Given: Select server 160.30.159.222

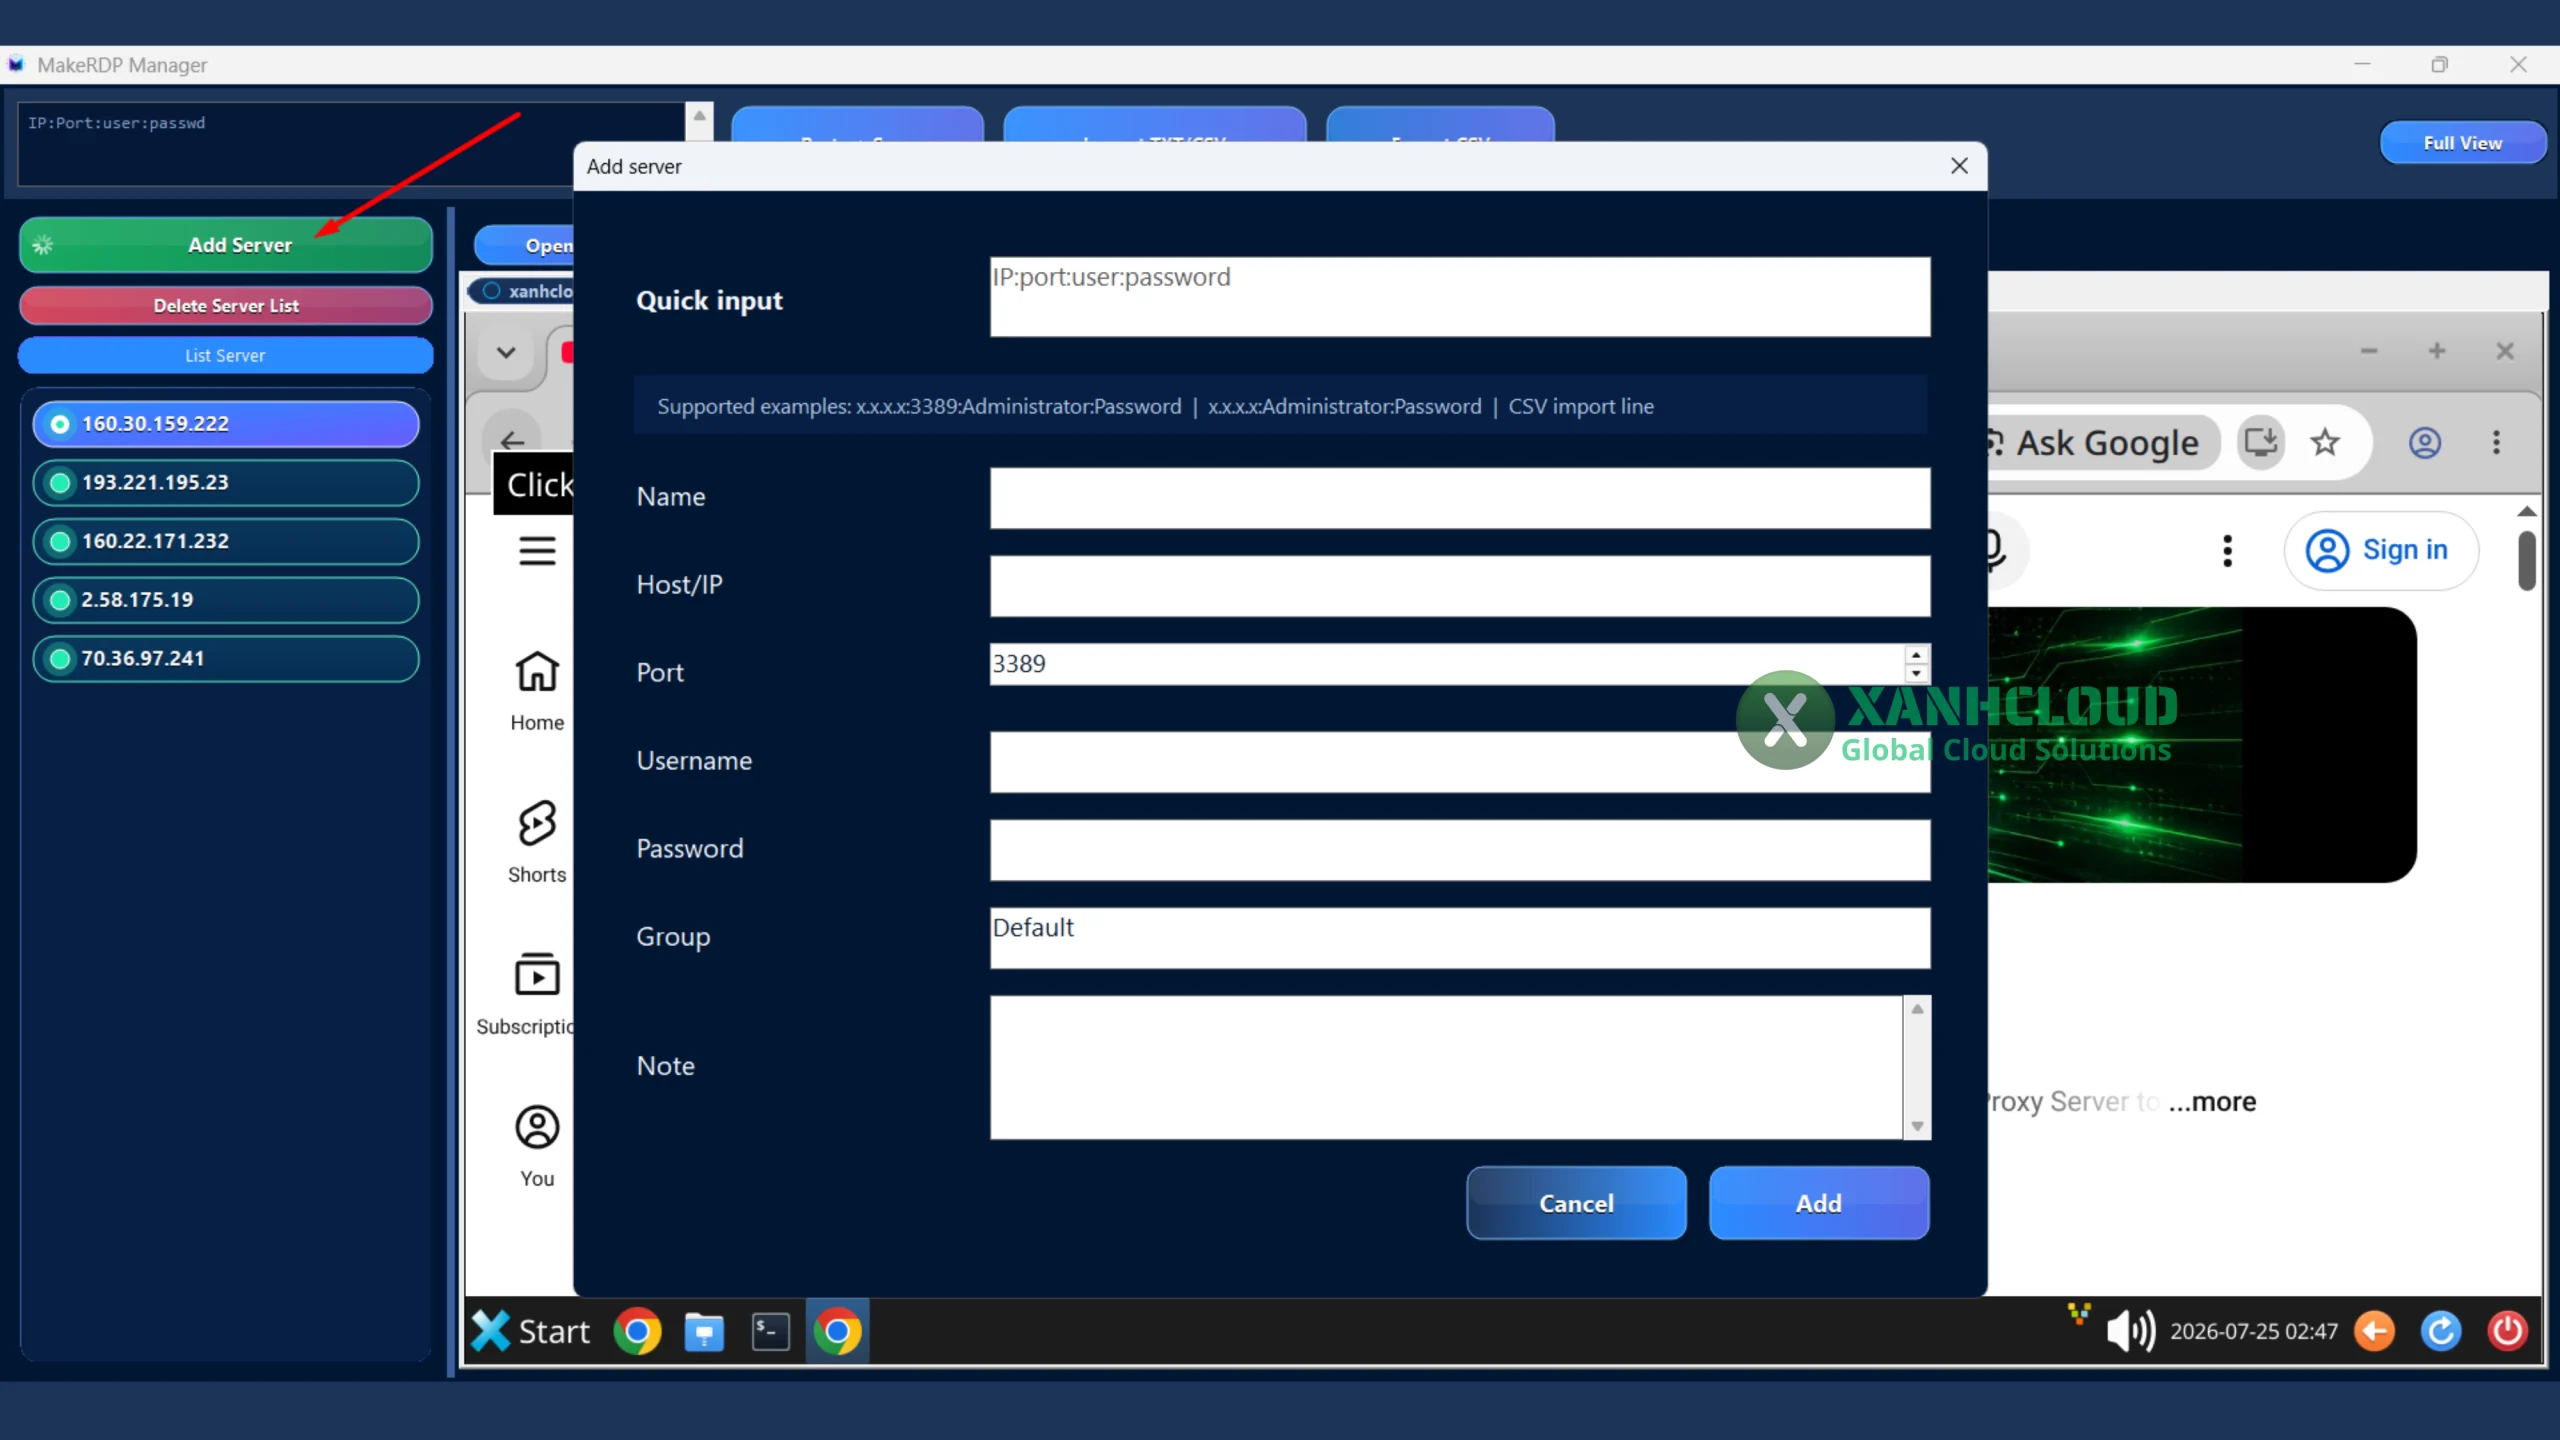Looking at the screenshot, I should point(226,424).
